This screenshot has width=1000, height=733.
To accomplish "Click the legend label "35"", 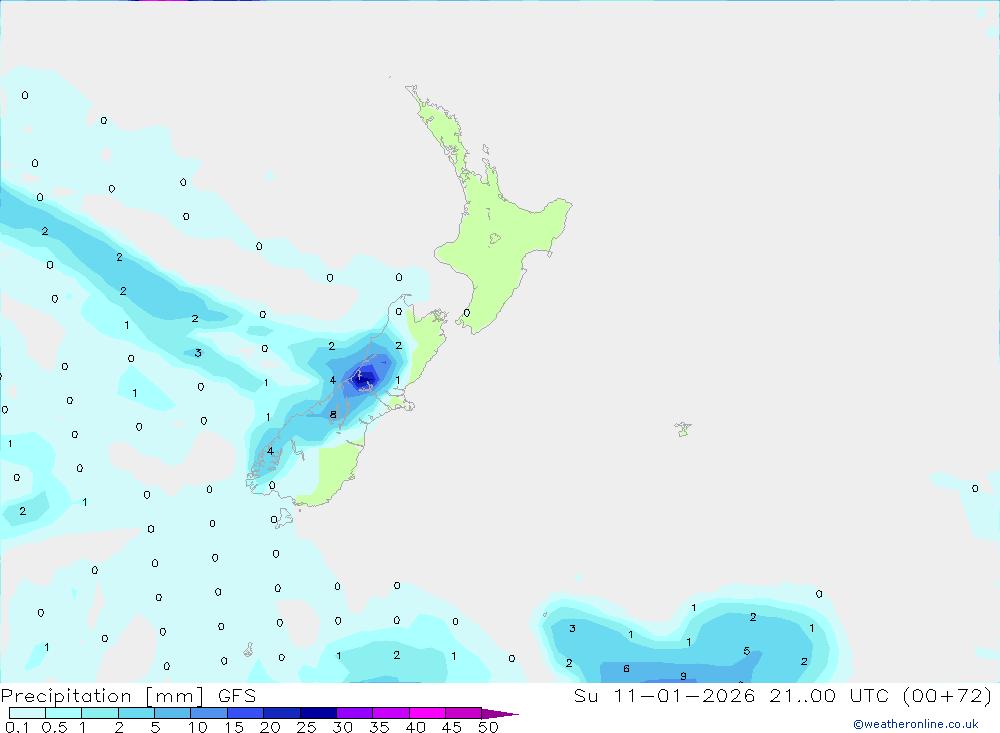I will (379, 727).
